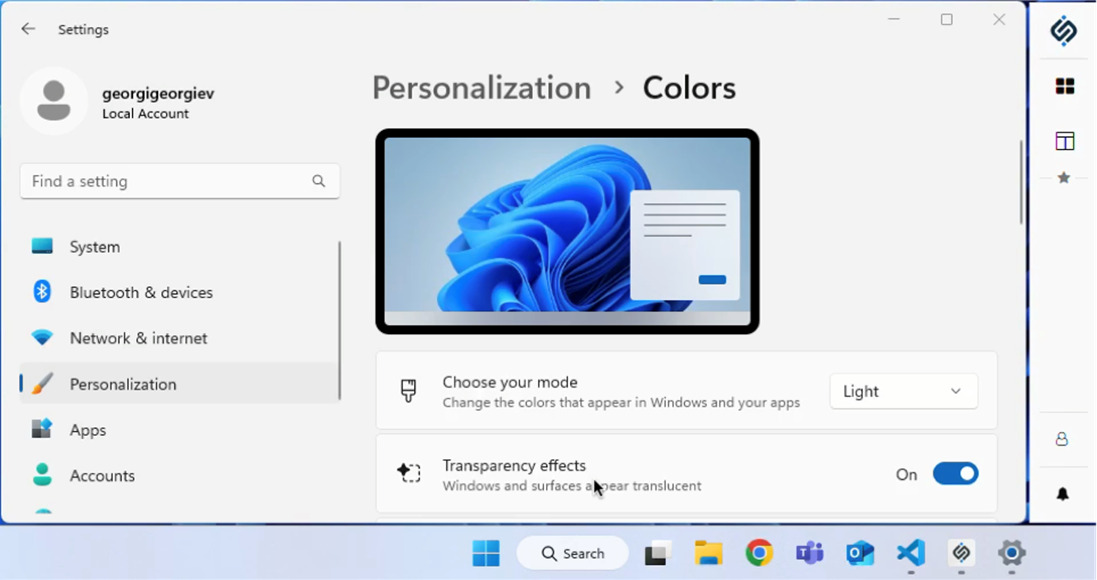Open Network & internet settings
The height and width of the screenshot is (580, 1097).
179,338
